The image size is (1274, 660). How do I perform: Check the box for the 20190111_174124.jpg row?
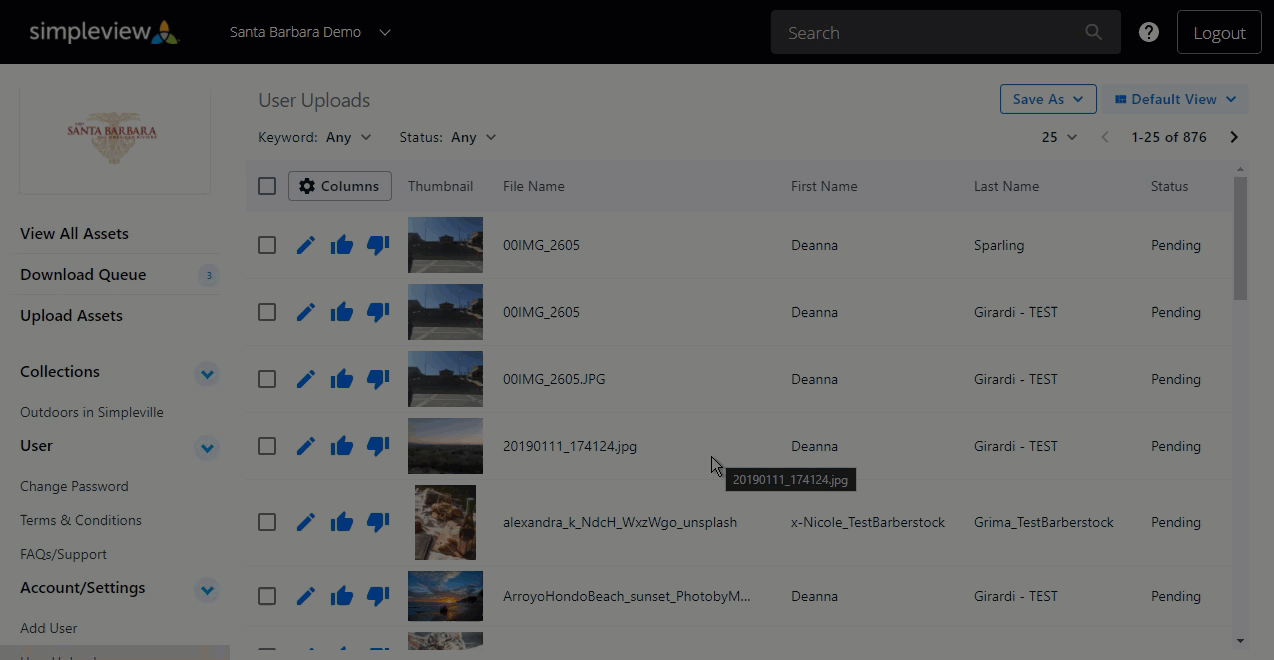[267, 446]
